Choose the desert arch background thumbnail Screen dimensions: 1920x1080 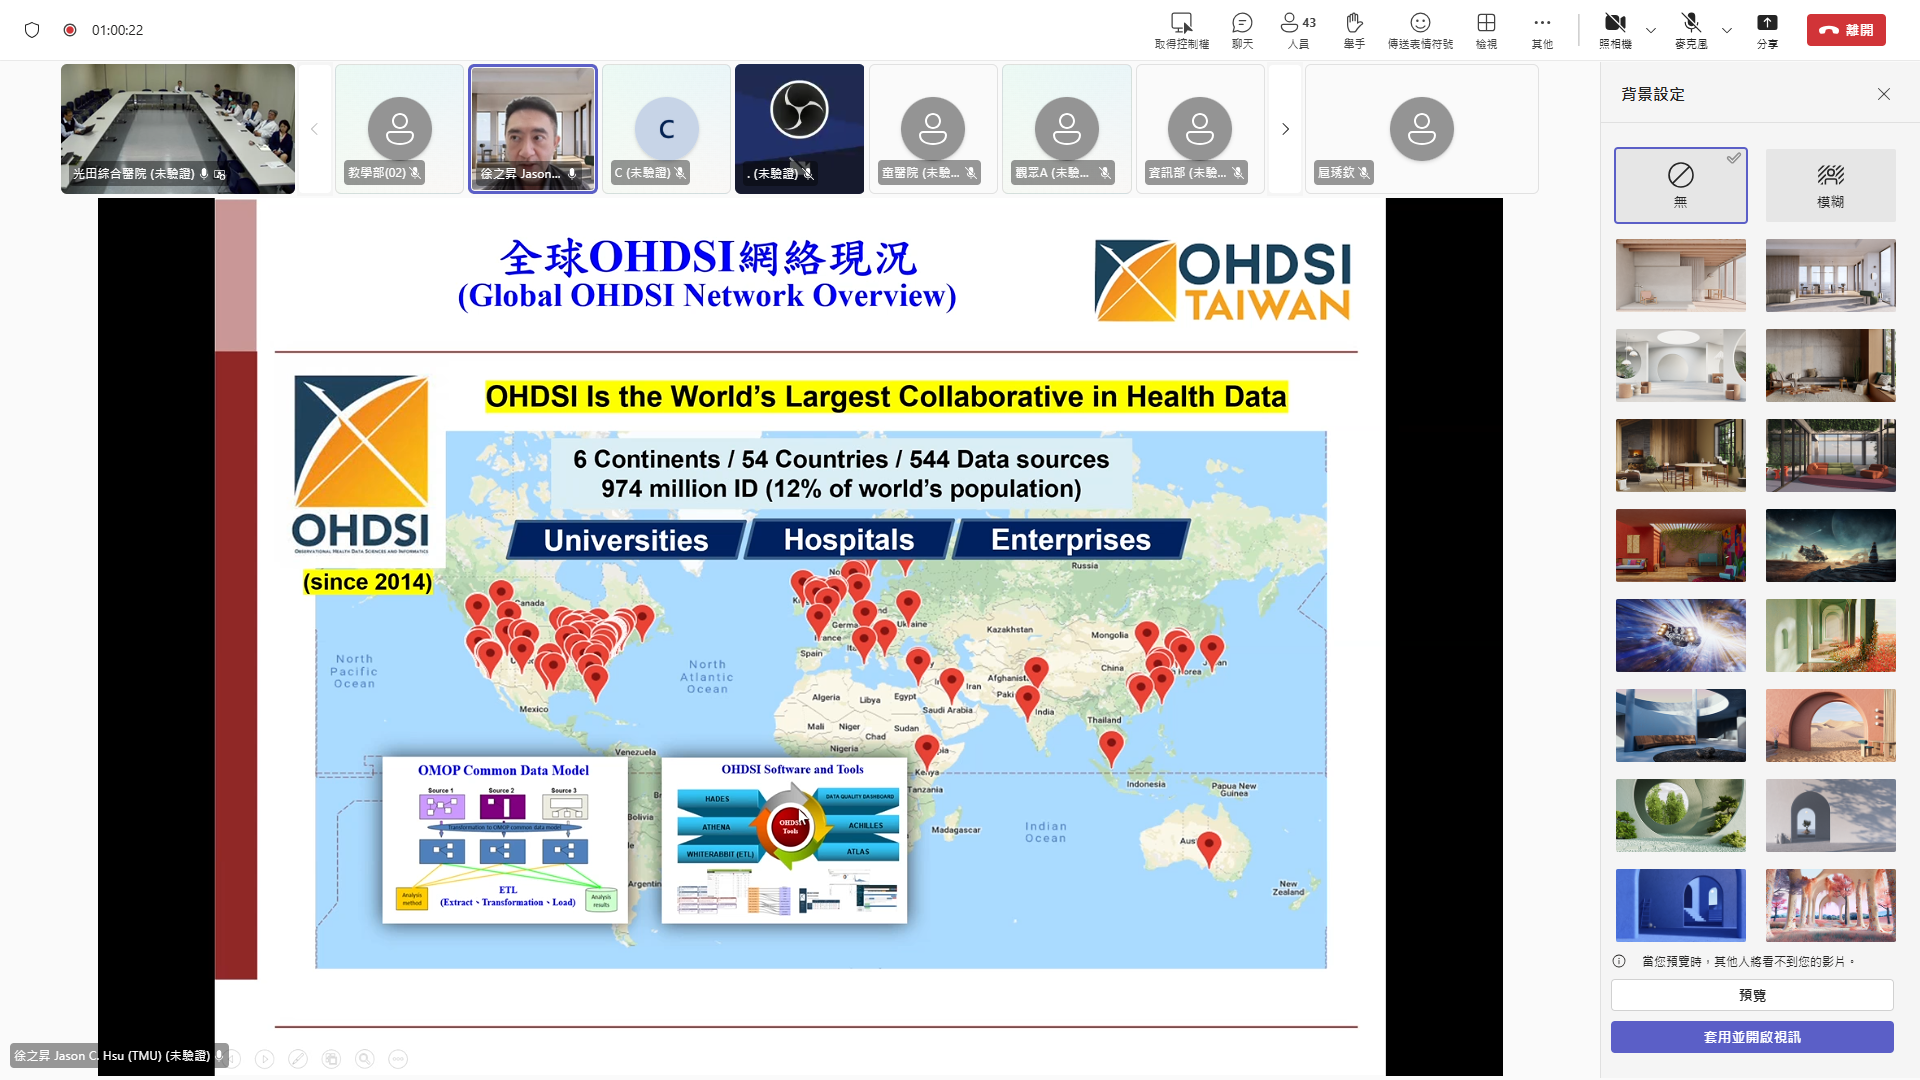[x=1830, y=725]
